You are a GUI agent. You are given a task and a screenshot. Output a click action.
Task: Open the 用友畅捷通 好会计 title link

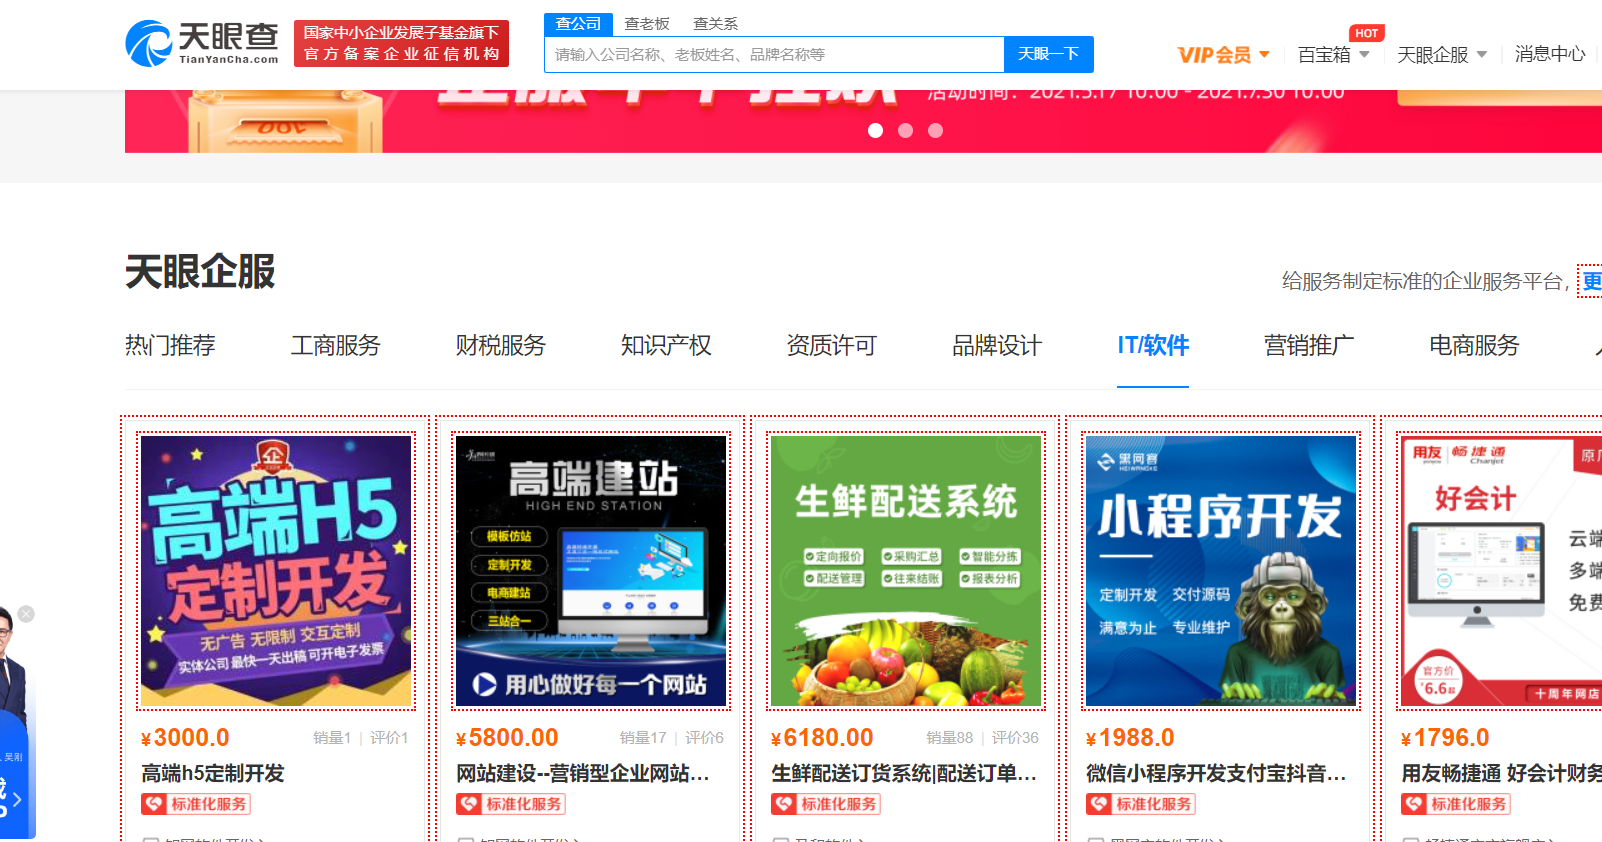pos(1501,773)
